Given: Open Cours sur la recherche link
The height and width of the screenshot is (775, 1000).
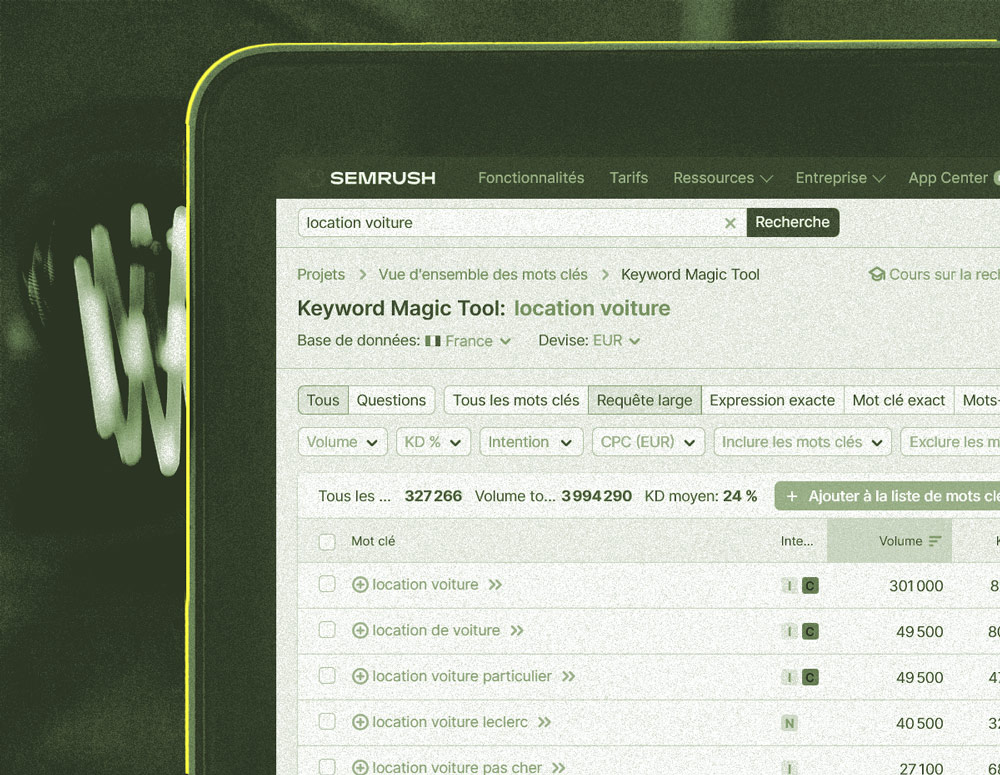Looking at the screenshot, I should (x=934, y=275).
